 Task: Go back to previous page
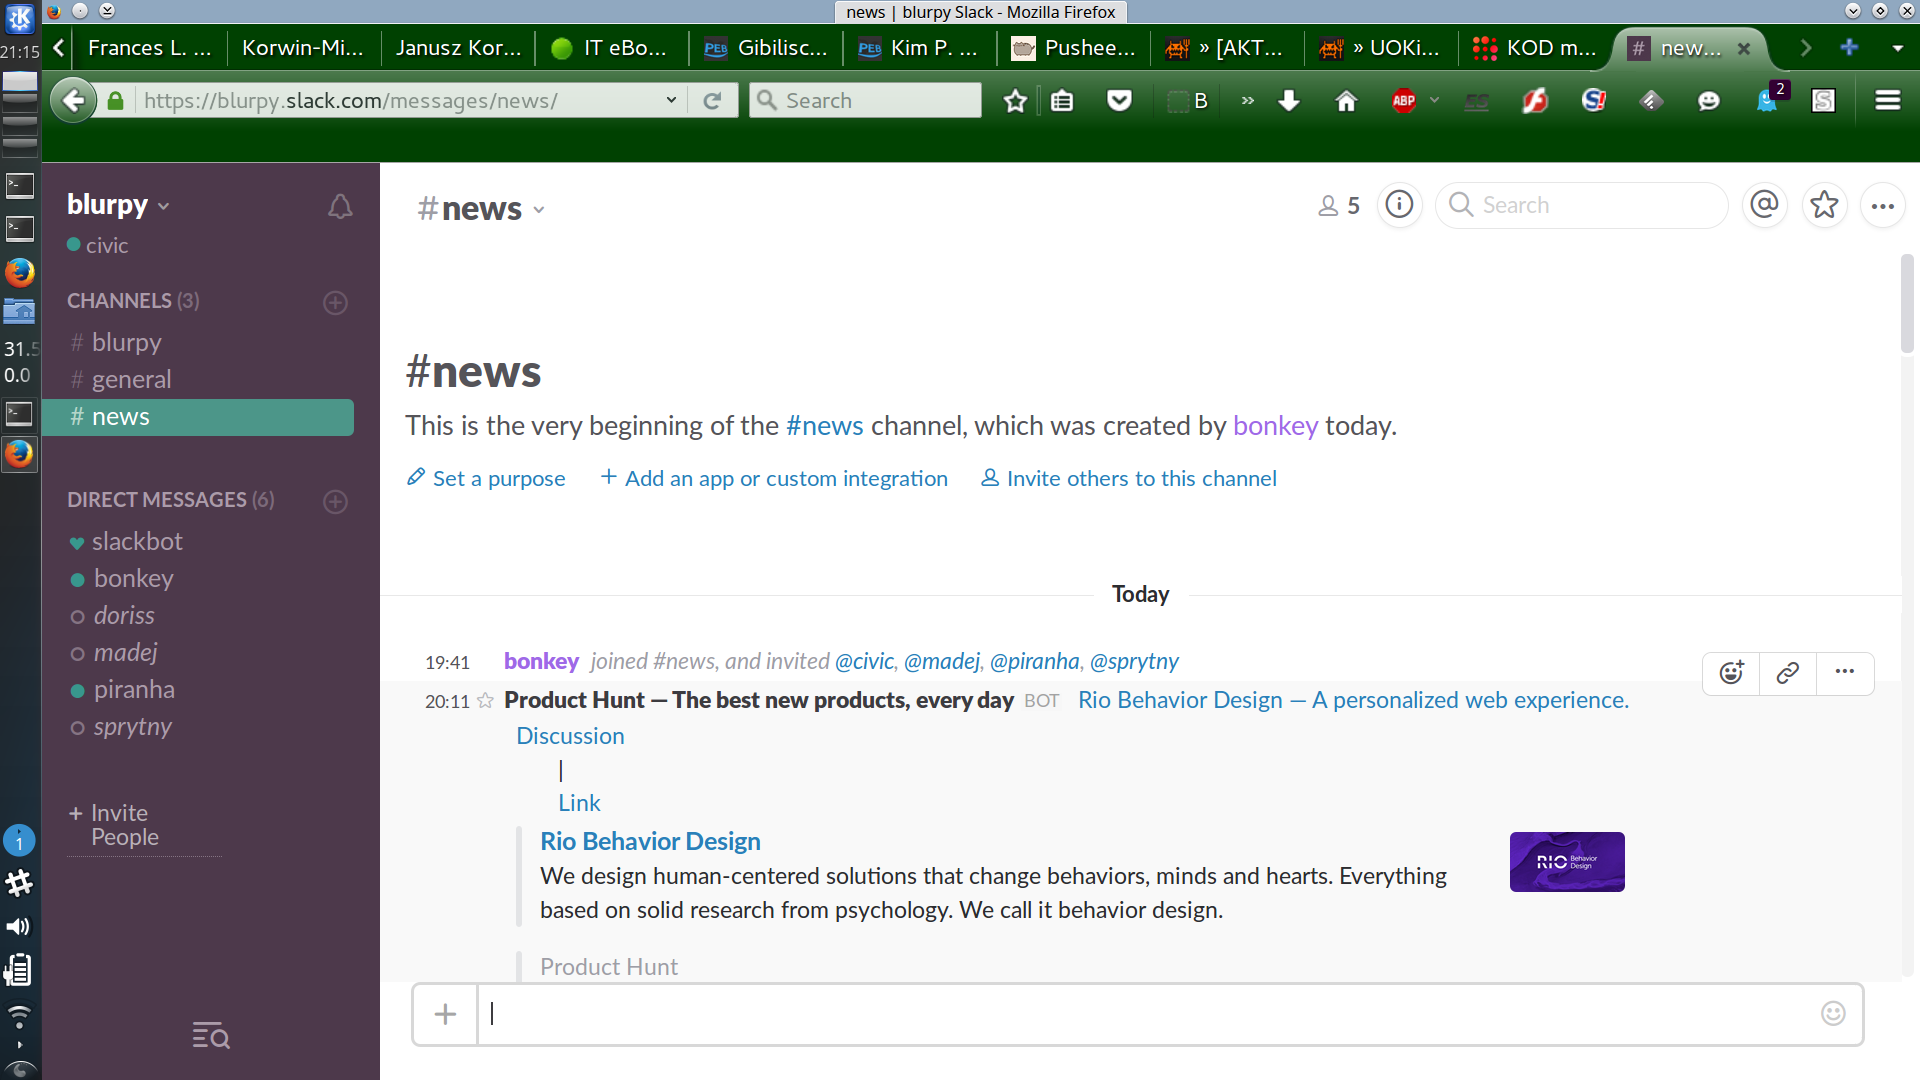(73, 100)
